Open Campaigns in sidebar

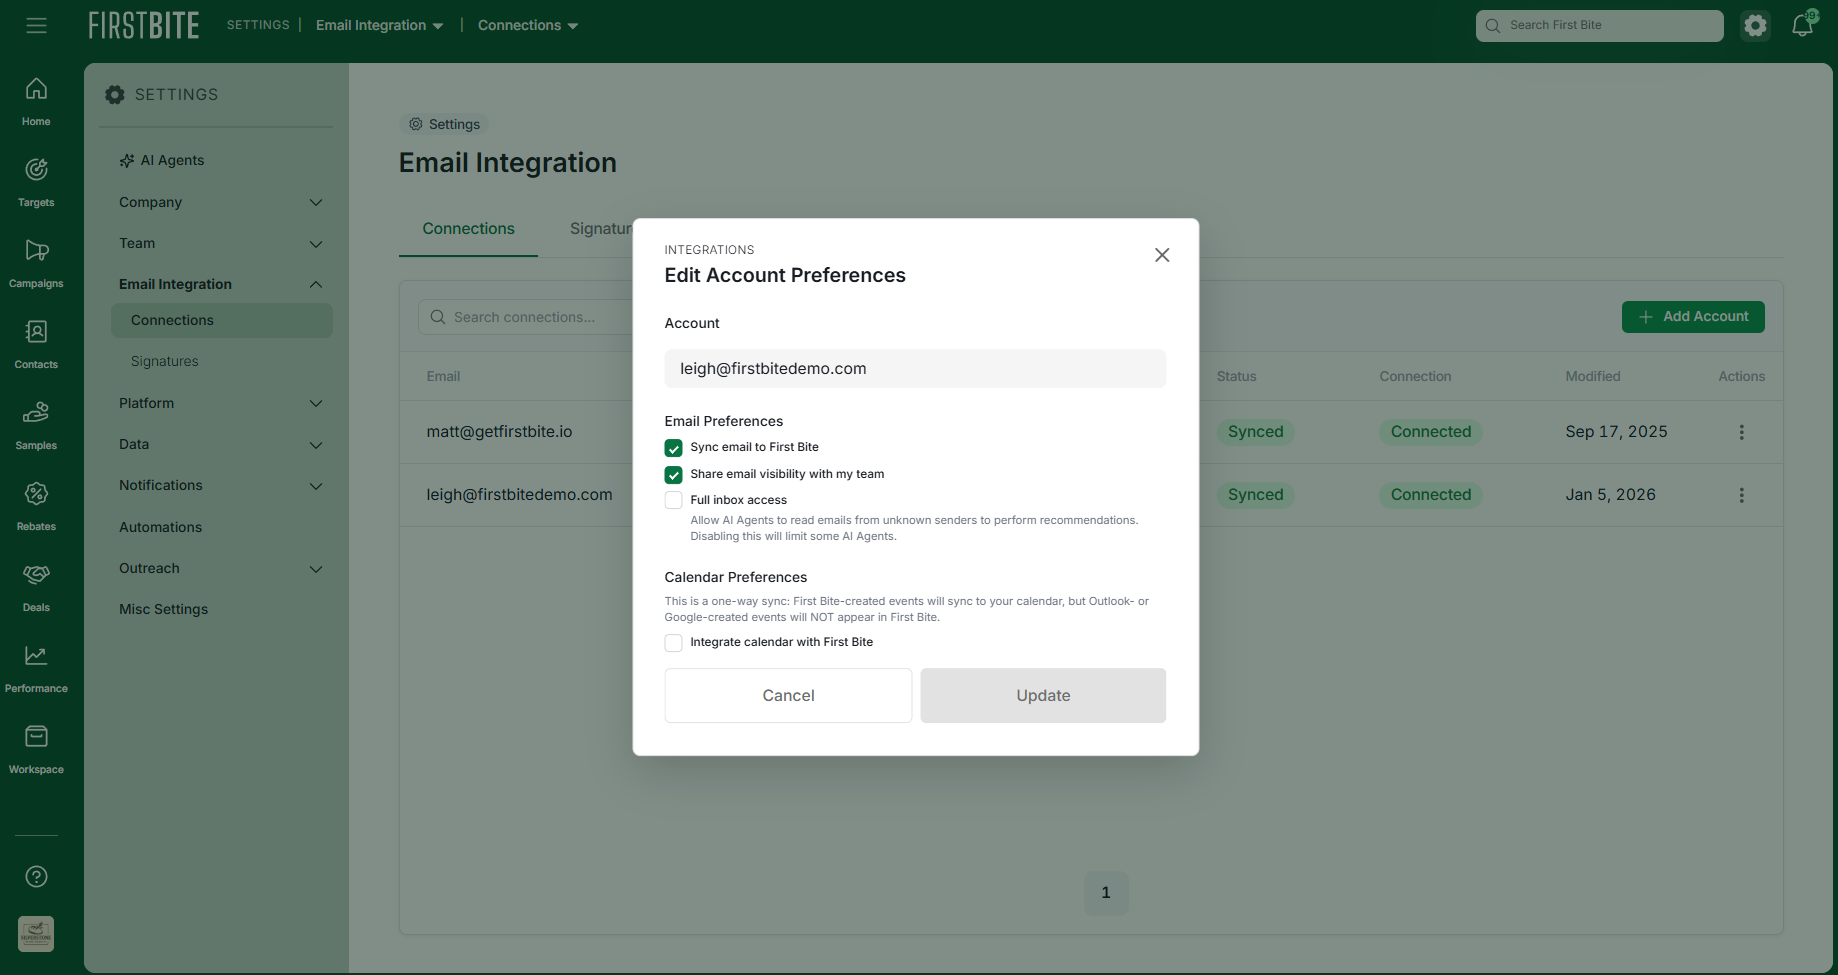[x=36, y=264]
